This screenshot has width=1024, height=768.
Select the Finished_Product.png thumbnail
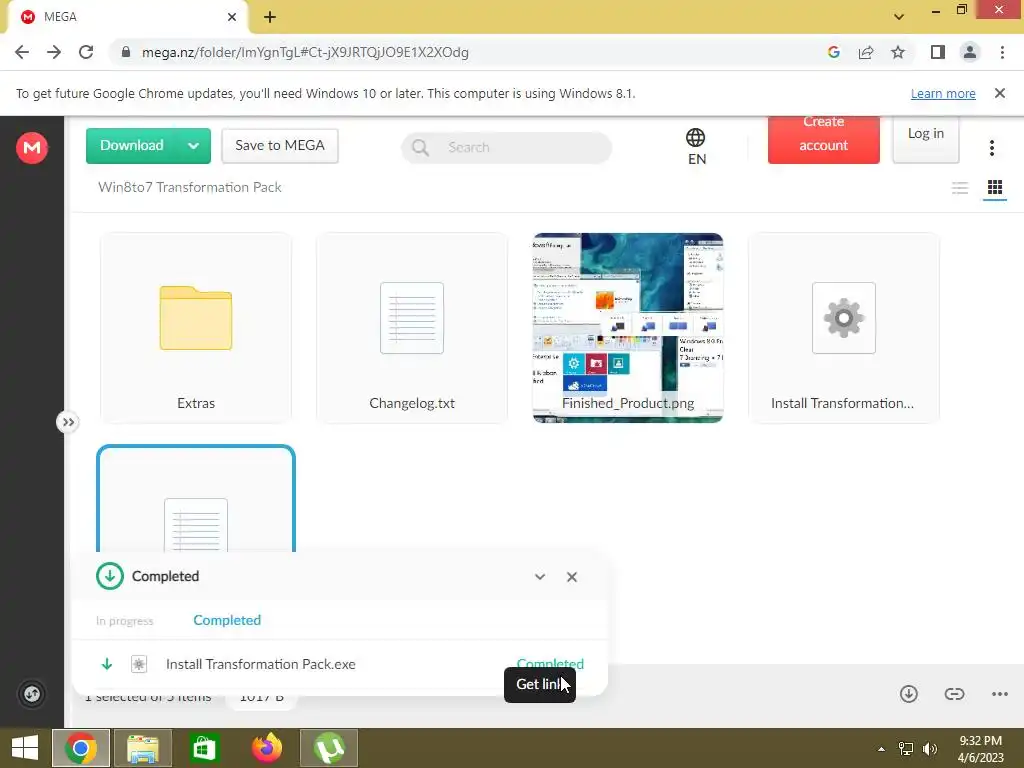pos(628,328)
